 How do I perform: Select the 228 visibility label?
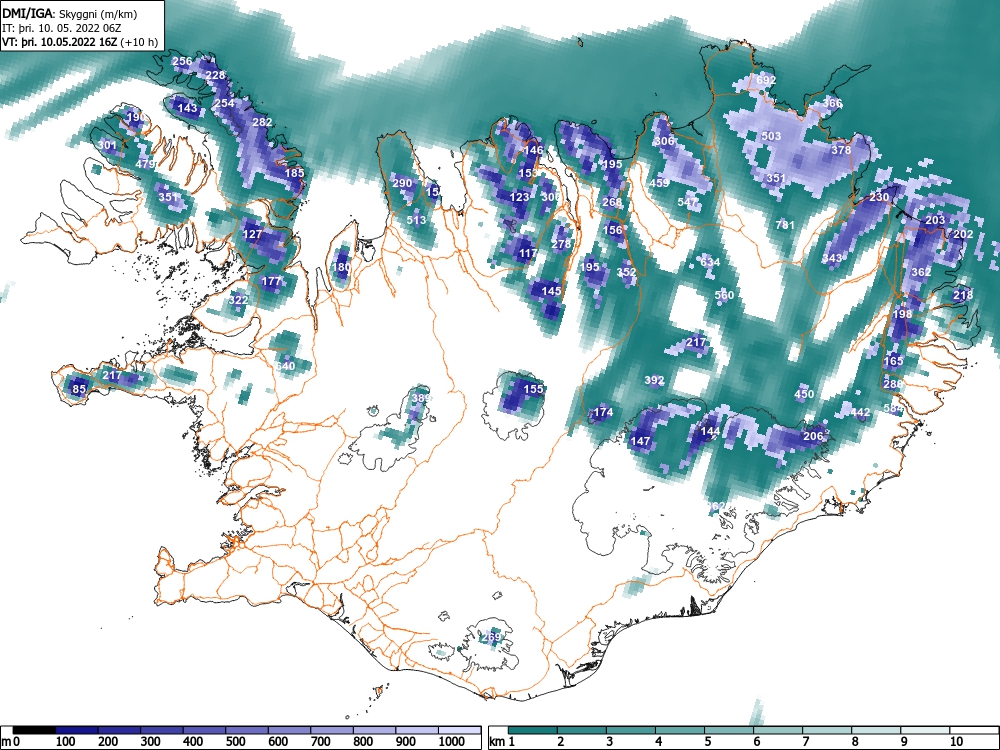point(216,75)
